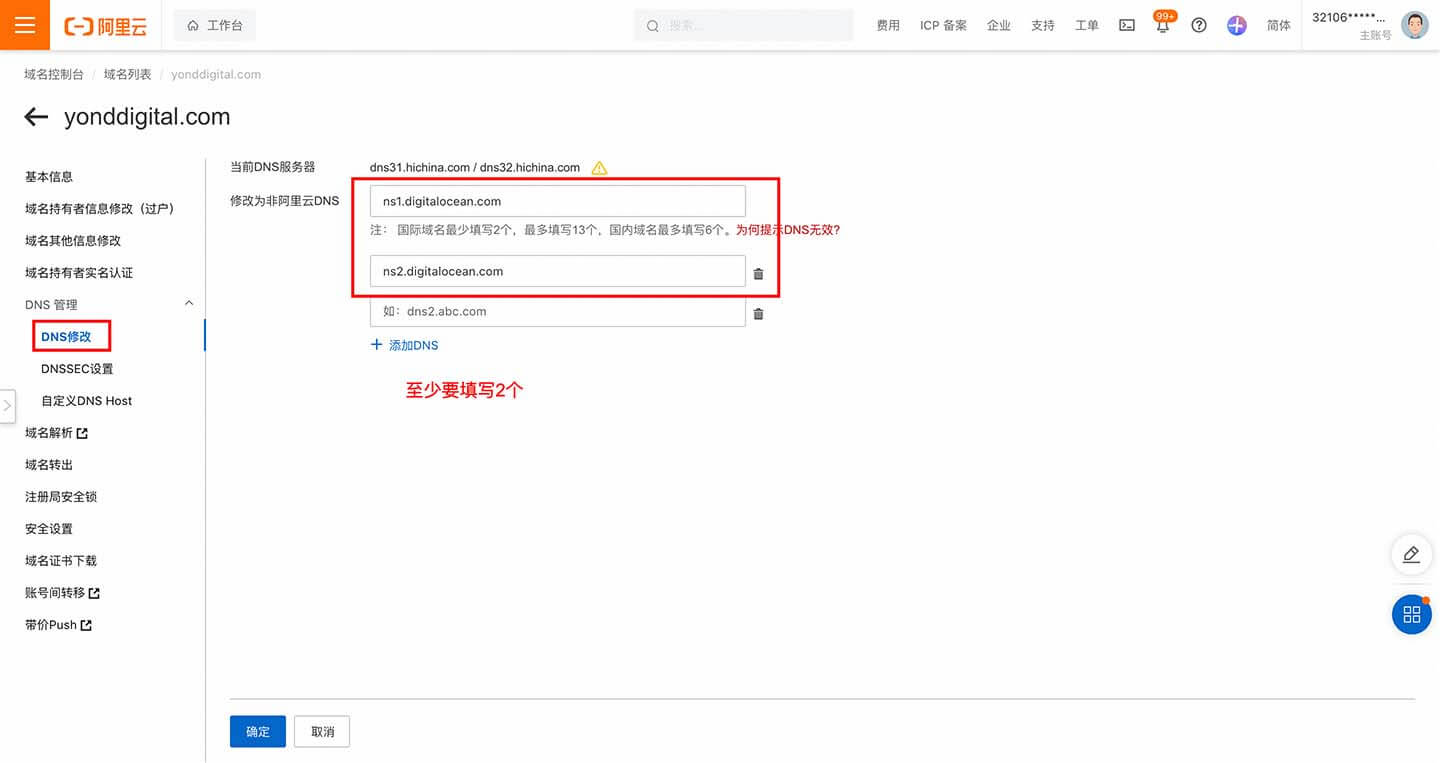Image resolution: width=1440 pixels, height=763 pixels.
Task: Open 安全设置 in the sidebar
Action: [49, 529]
